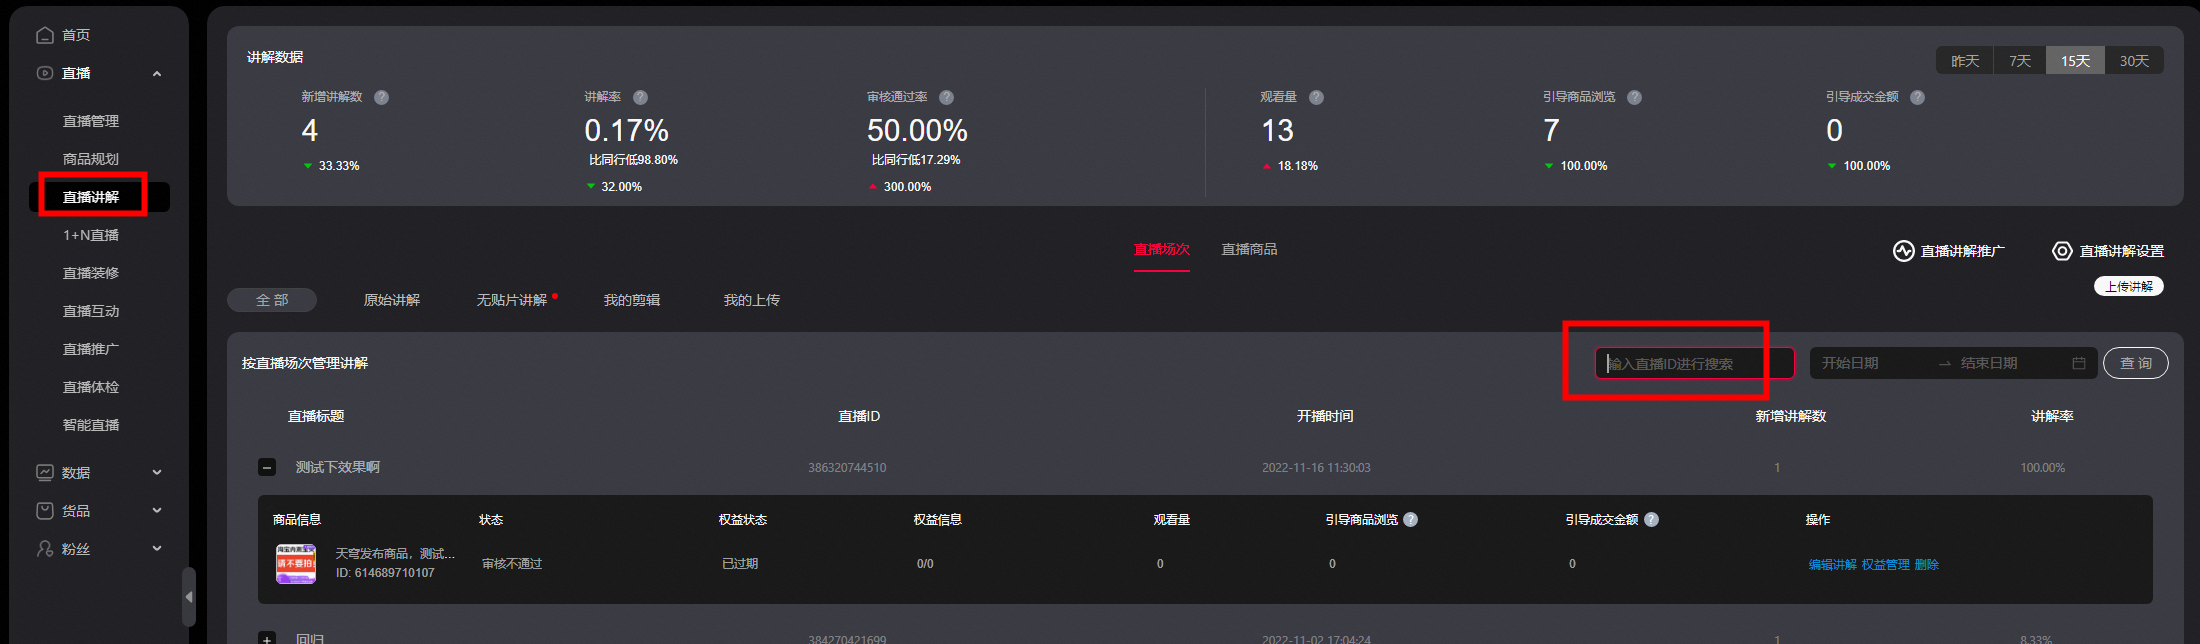Open 直播管理 in the sidebar
2200x644 pixels.
(91, 121)
